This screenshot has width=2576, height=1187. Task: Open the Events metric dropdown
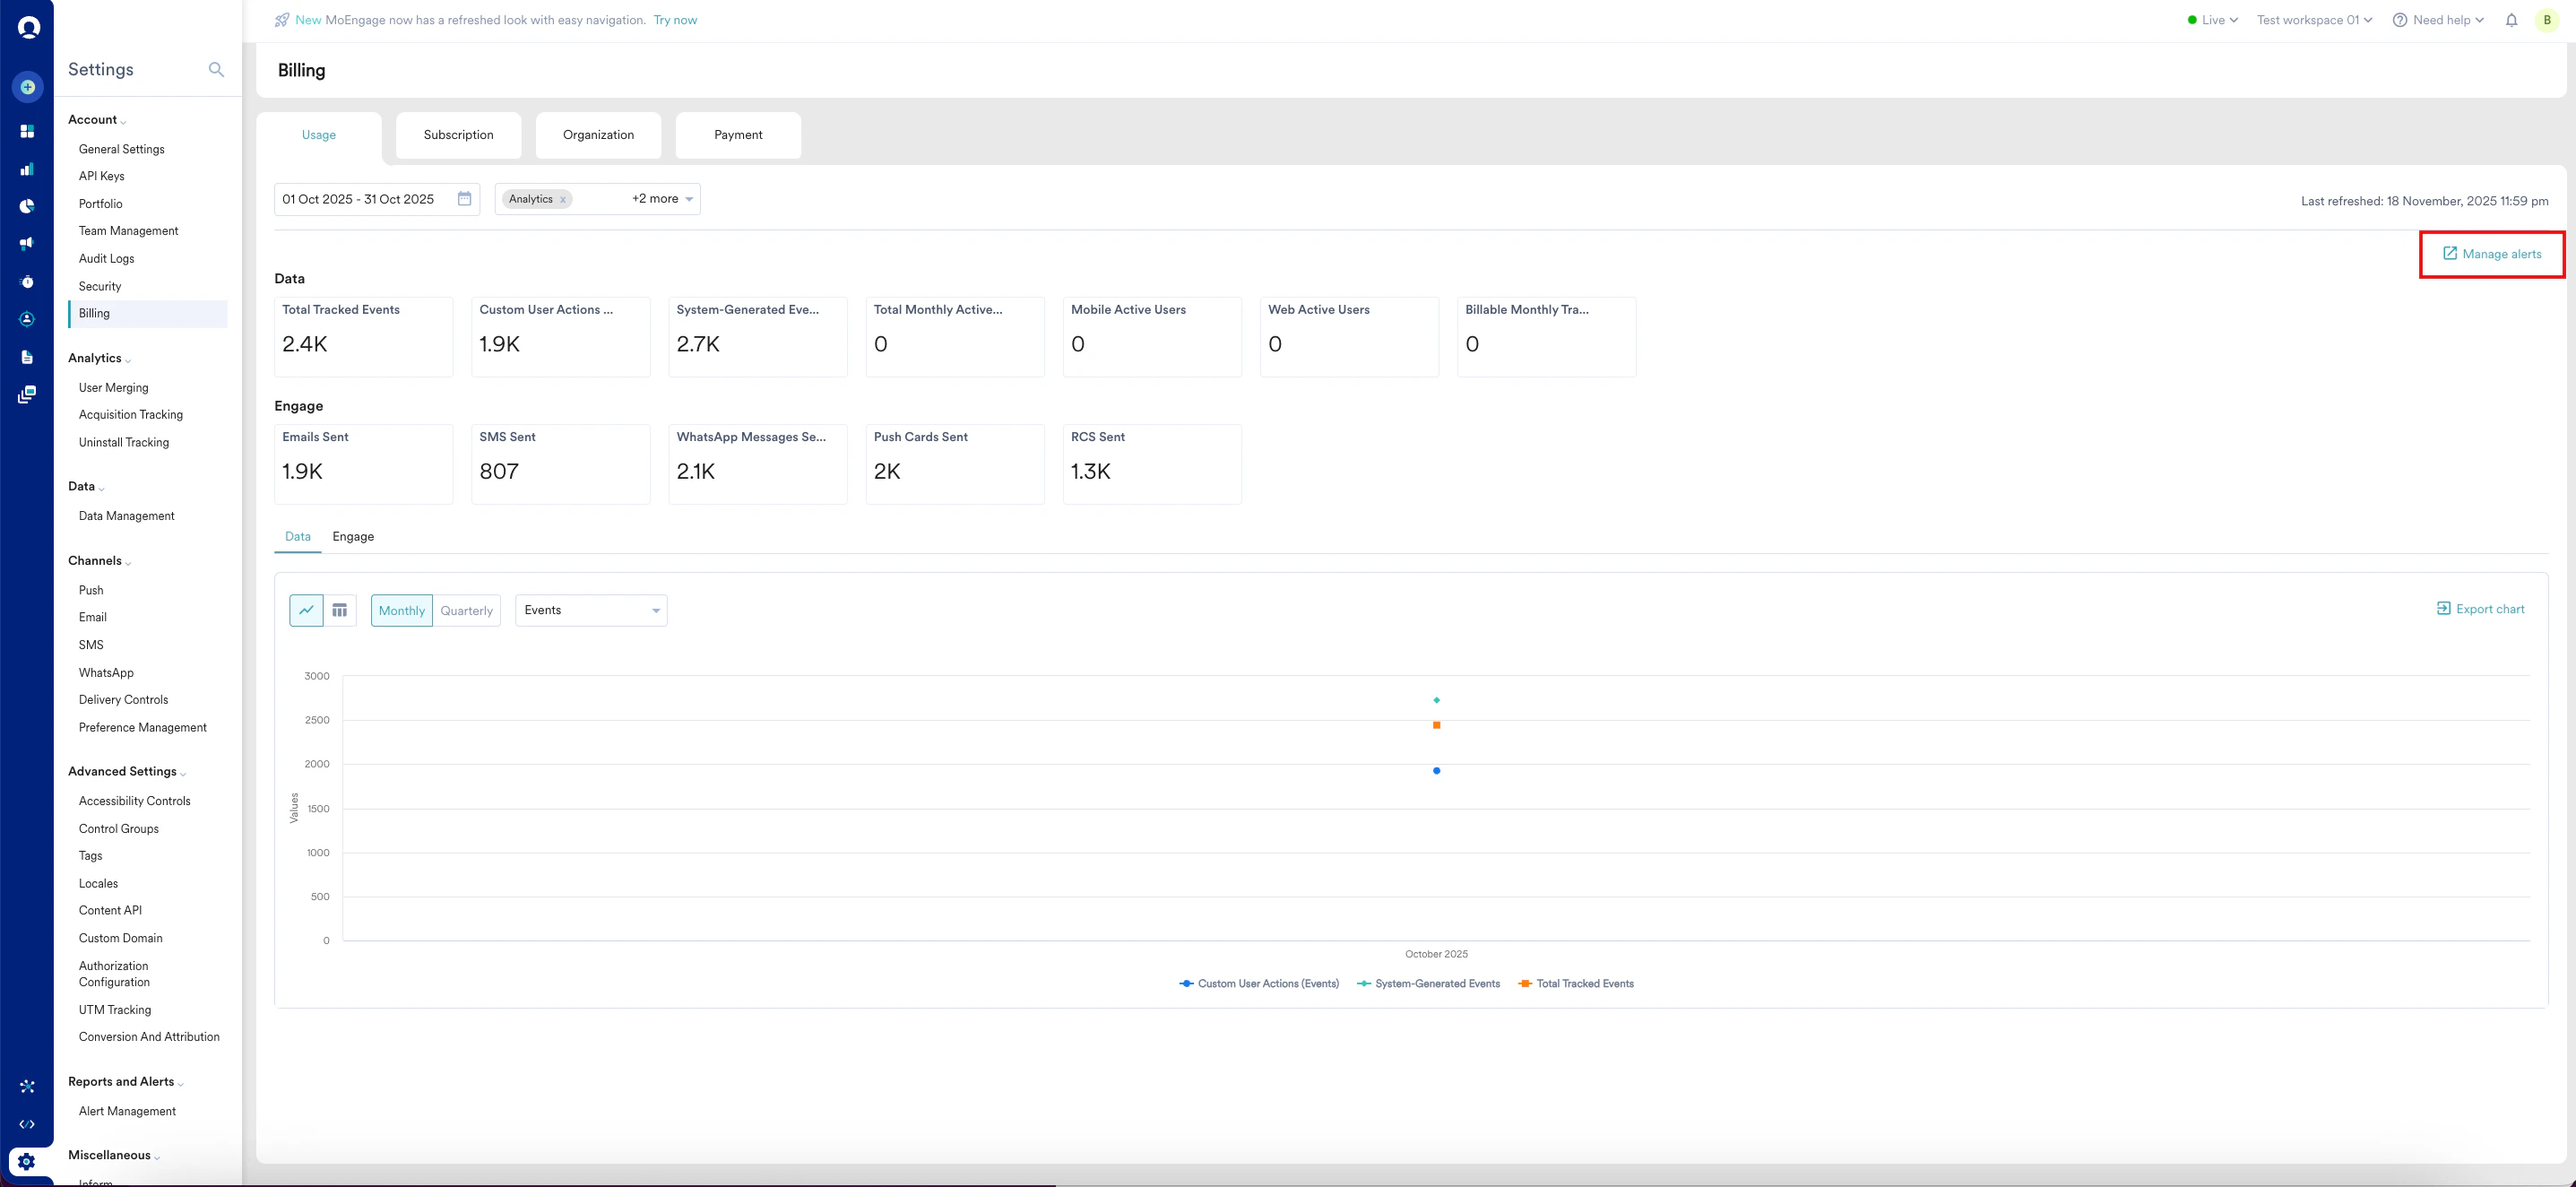pyautogui.click(x=591, y=610)
